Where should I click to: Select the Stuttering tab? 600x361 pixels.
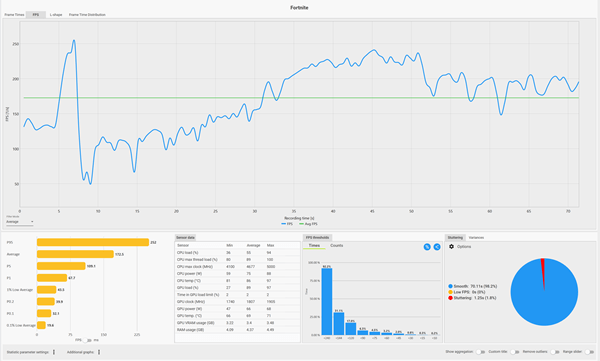455,237
